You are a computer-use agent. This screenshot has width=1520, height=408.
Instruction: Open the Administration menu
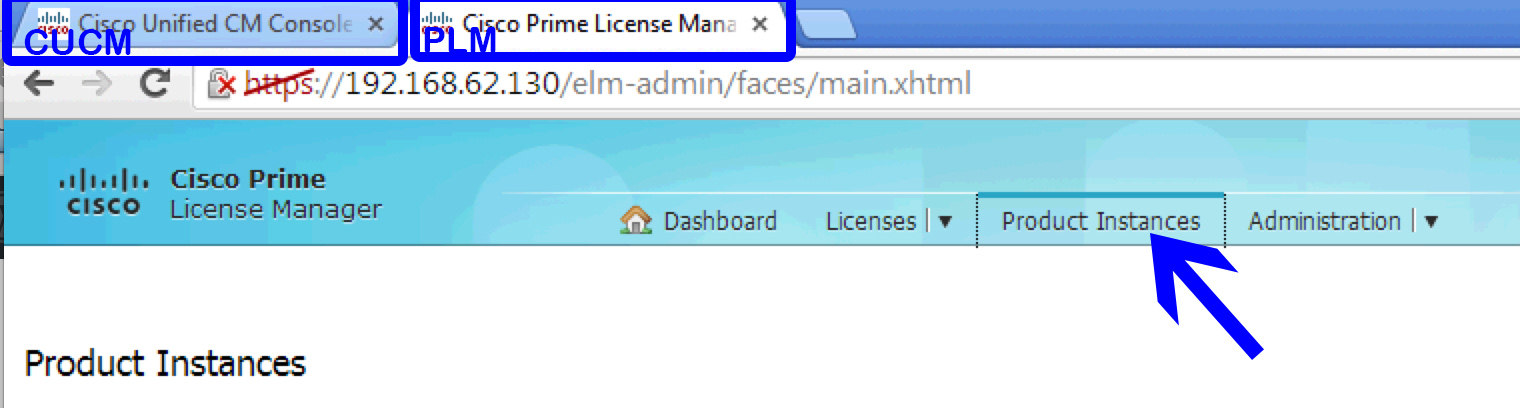[x=1324, y=221]
